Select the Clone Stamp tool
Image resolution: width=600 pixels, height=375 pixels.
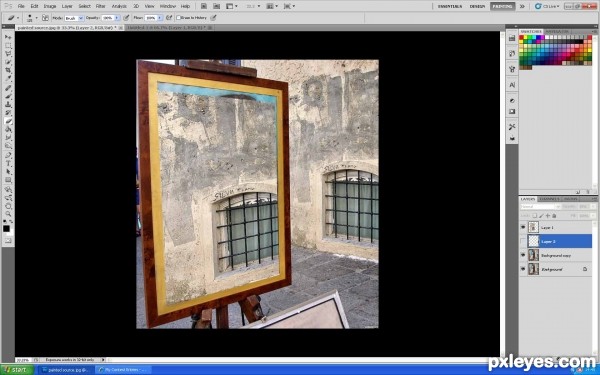coord(8,104)
